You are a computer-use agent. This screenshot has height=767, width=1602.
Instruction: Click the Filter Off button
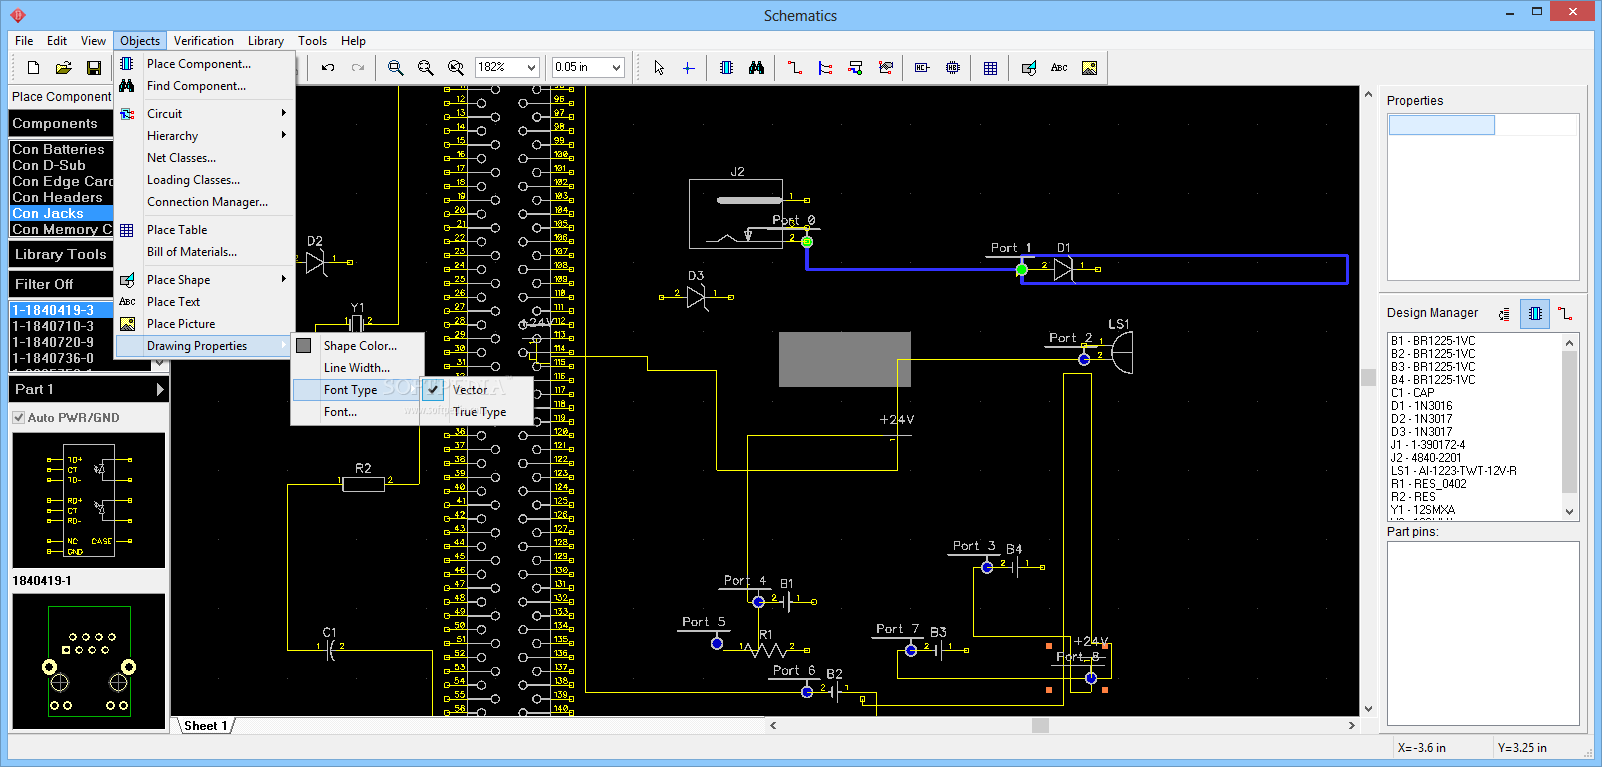(61, 284)
